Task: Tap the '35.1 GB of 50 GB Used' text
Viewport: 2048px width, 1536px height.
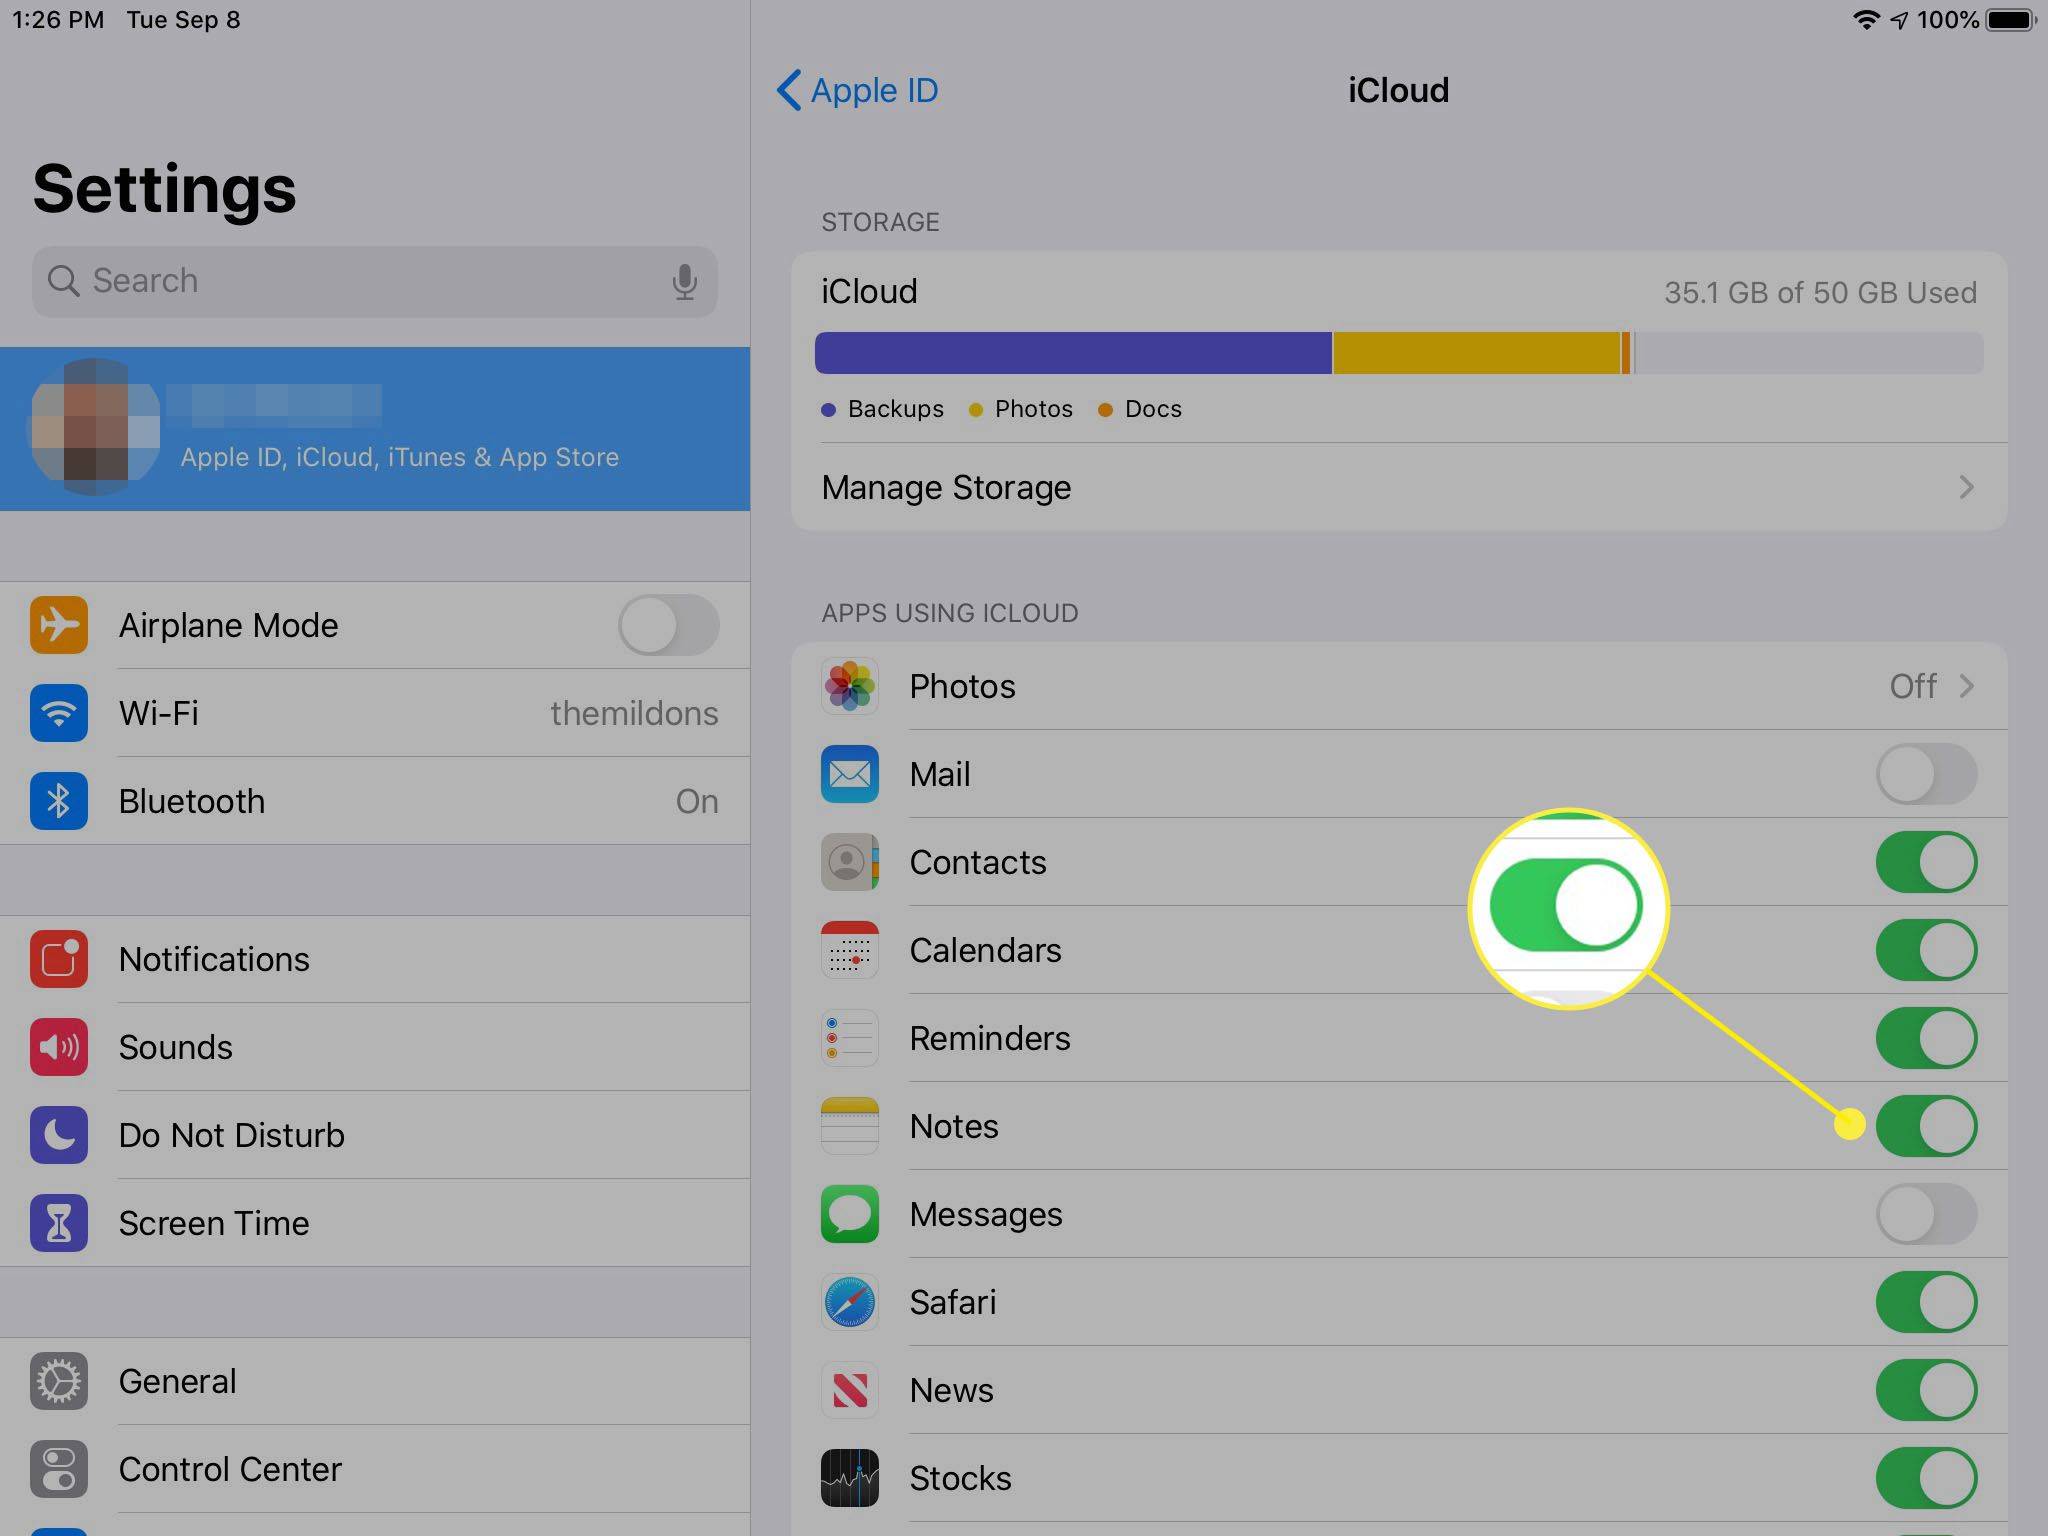Action: (x=1820, y=292)
